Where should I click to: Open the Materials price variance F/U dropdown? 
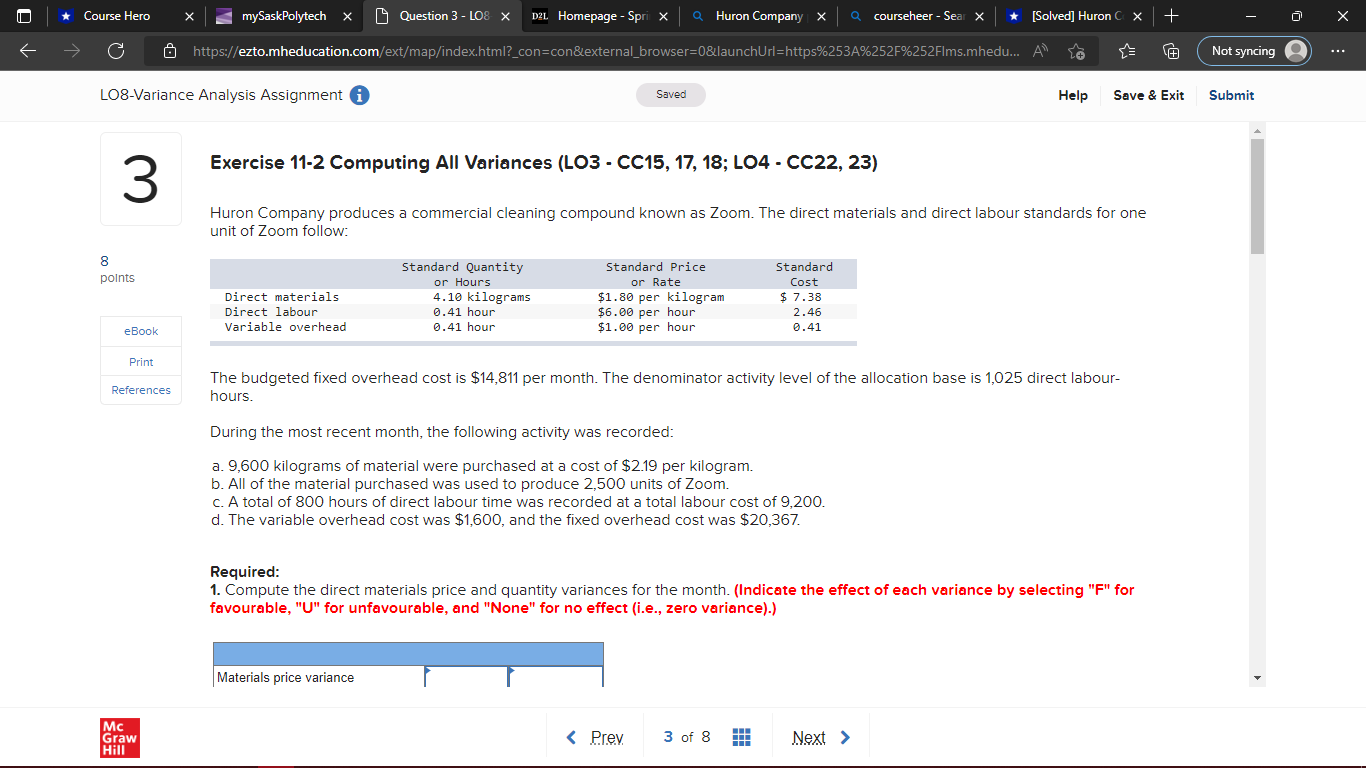[x=556, y=677]
